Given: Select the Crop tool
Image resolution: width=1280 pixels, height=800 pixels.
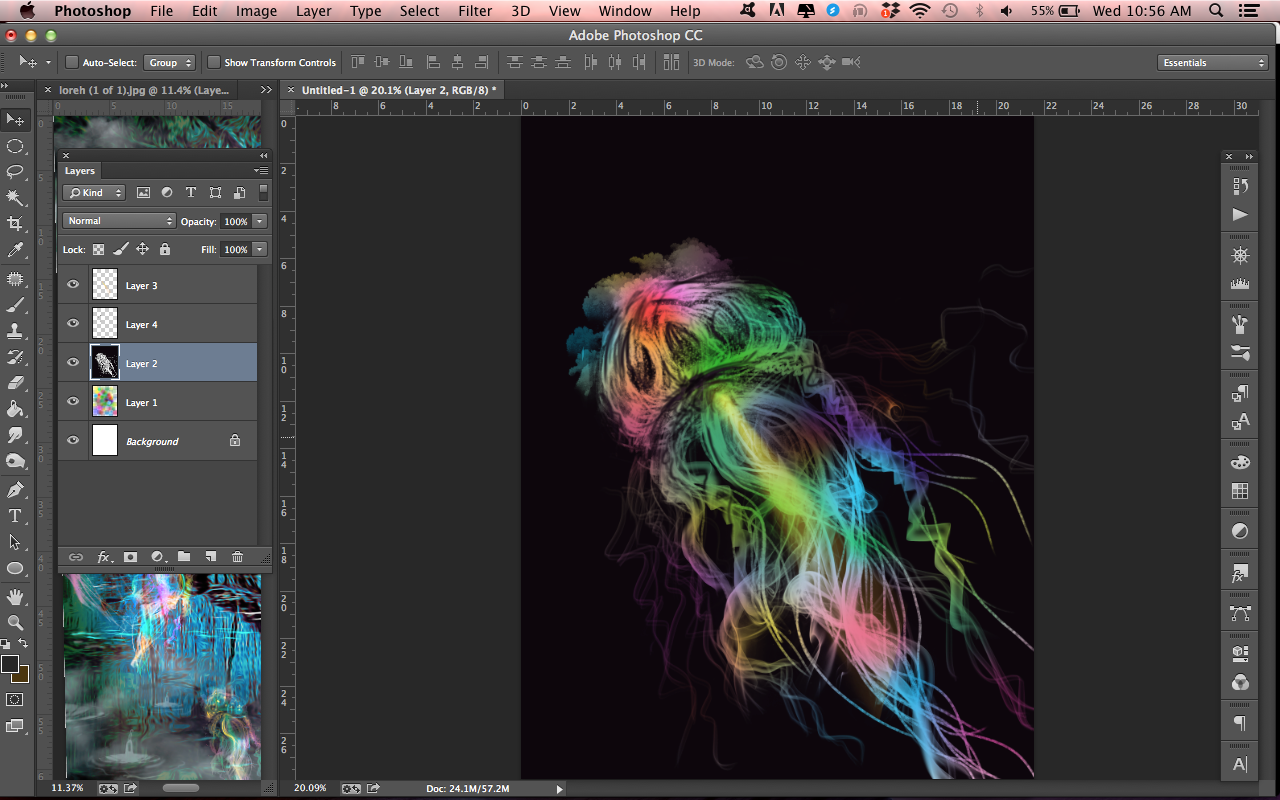Looking at the screenshot, I should pos(15,224).
